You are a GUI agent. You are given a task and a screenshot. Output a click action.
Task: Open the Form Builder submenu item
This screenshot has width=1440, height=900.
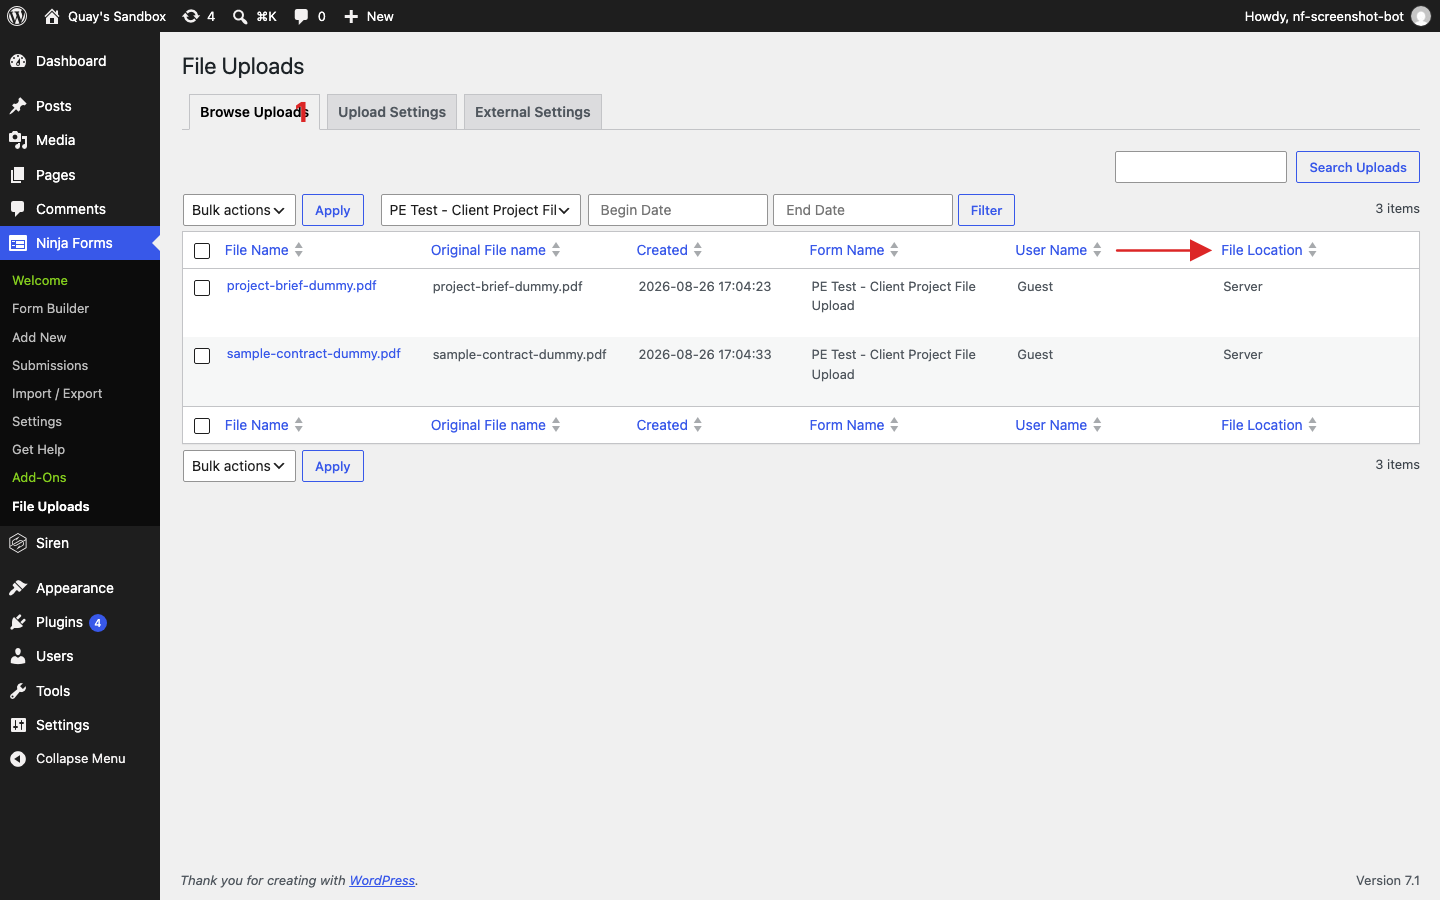tap(51, 309)
